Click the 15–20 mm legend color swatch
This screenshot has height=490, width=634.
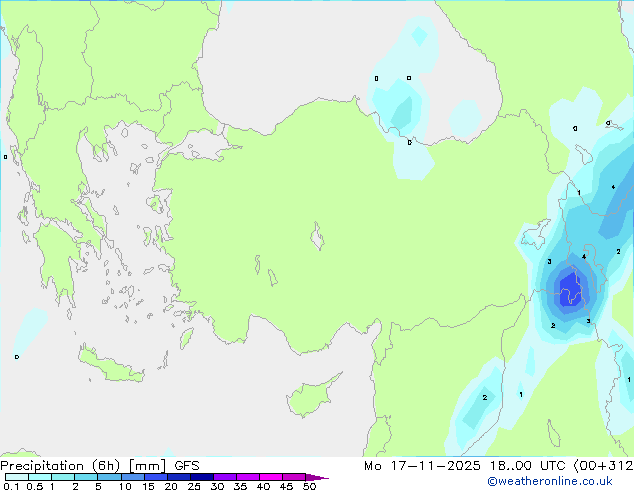click(x=155, y=477)
